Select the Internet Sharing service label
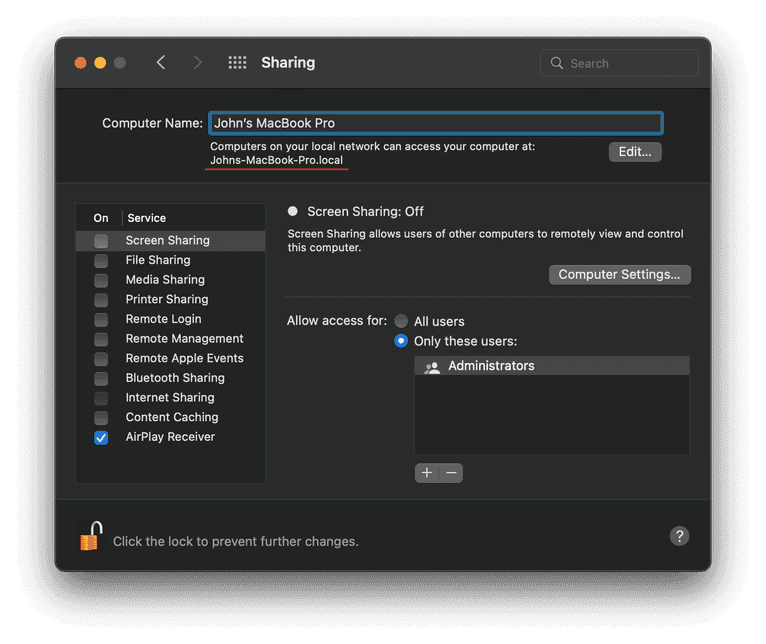Viewport: 766px width, 644px height. click(x=170, y=397)
